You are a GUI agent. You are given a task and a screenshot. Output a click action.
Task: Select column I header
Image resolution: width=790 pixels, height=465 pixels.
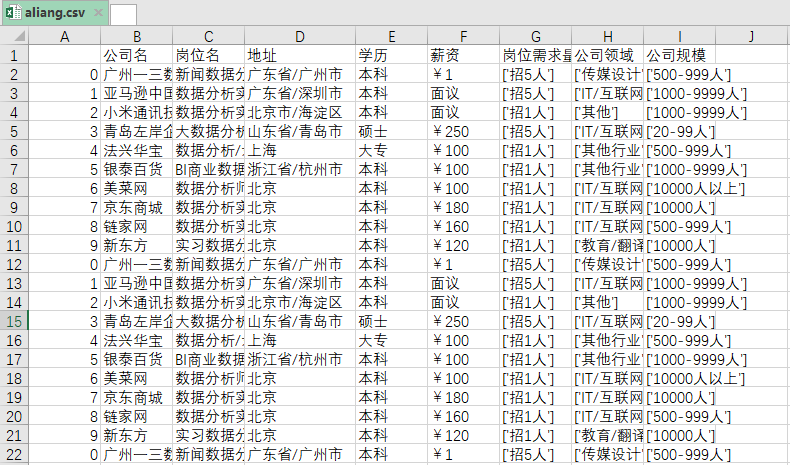point(680,36)
